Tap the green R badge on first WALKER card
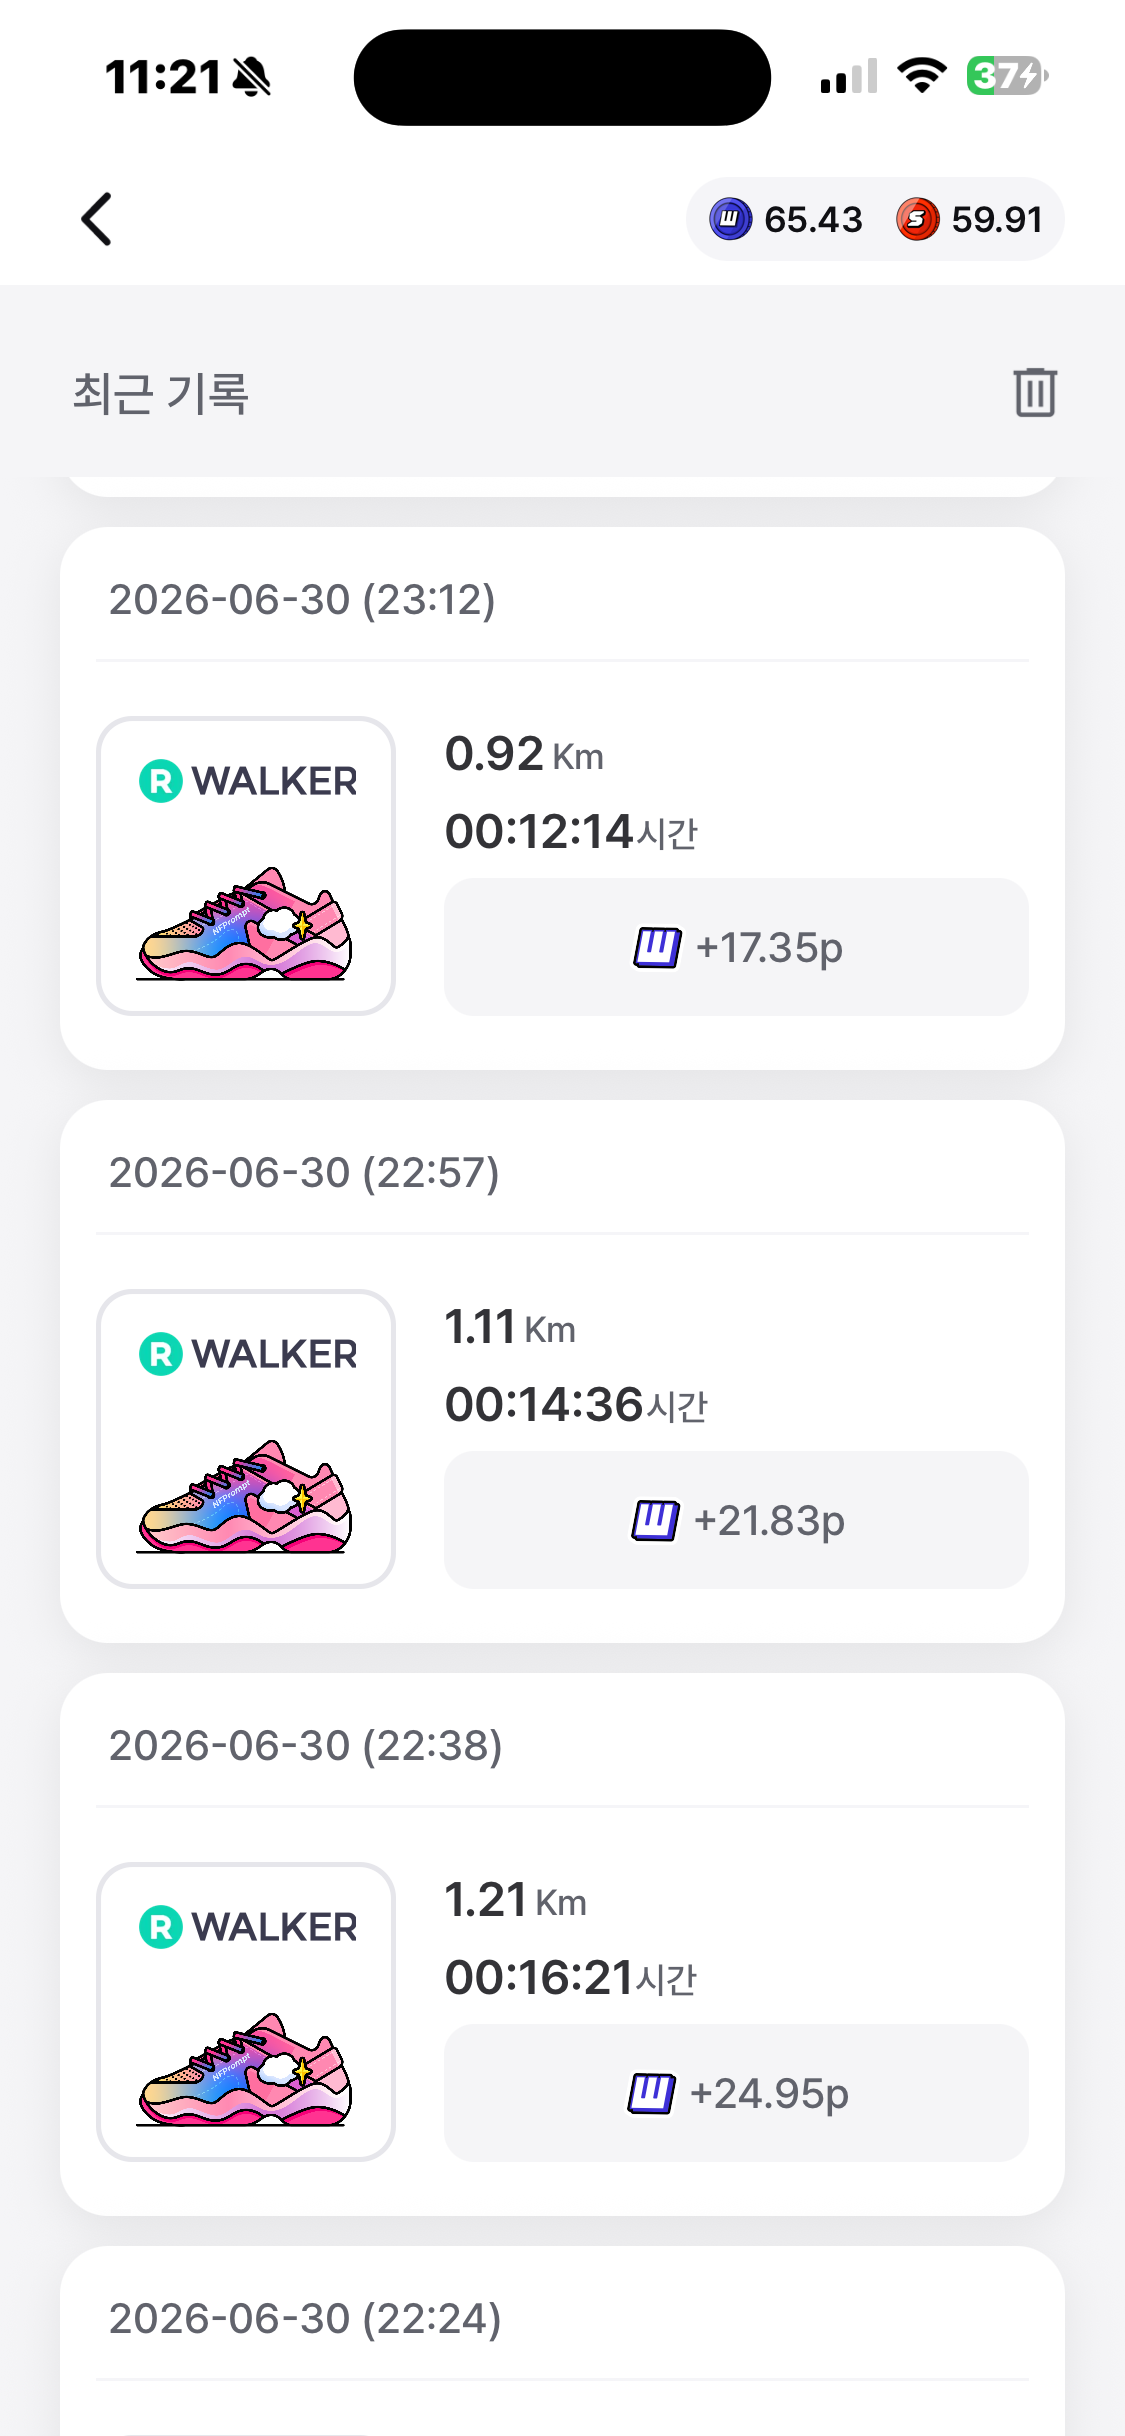The image size is (1125, 2436). [x=161, y=781]
